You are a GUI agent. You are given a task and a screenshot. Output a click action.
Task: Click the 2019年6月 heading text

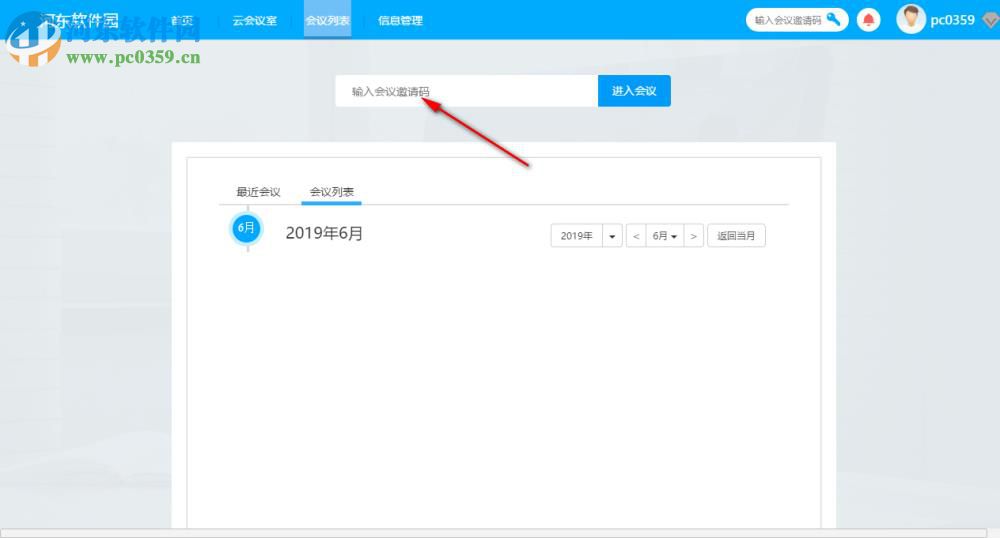pos(324,233)
